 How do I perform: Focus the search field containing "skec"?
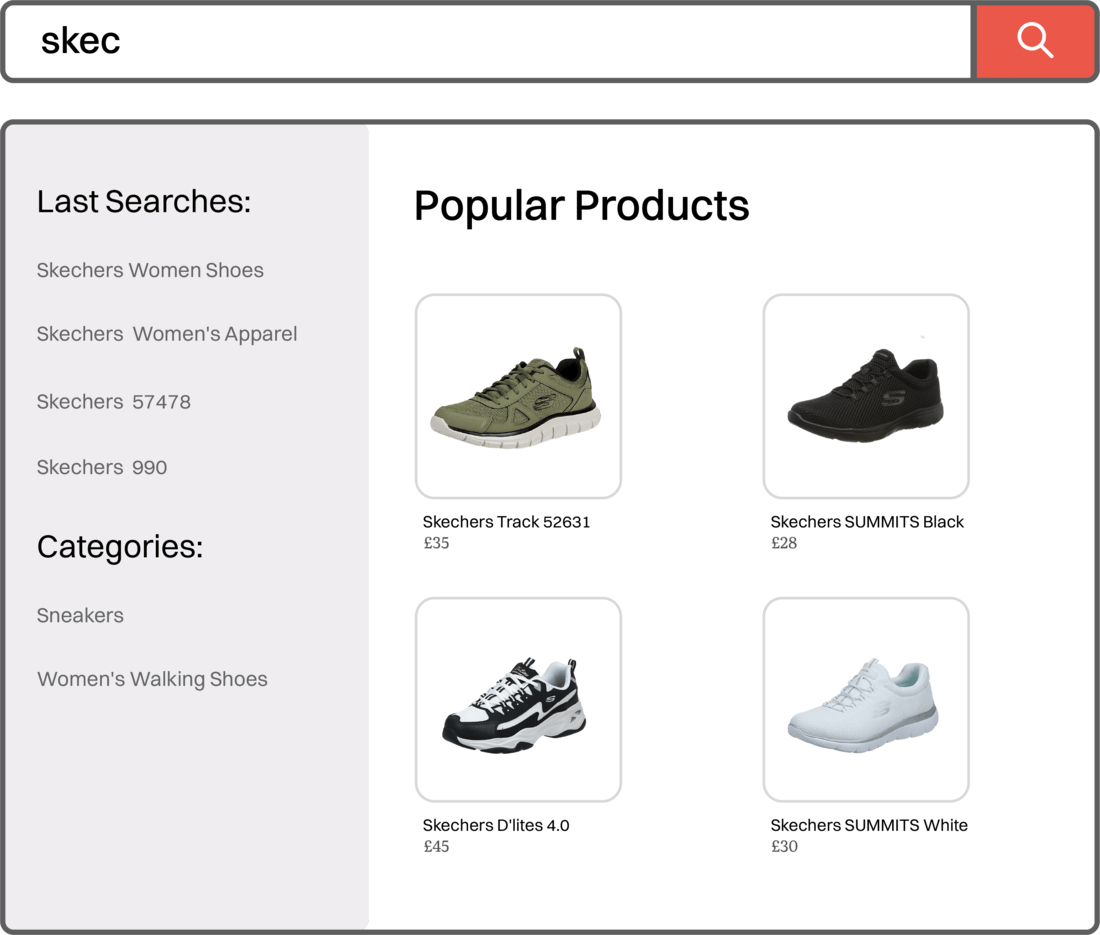click(489, 41)
